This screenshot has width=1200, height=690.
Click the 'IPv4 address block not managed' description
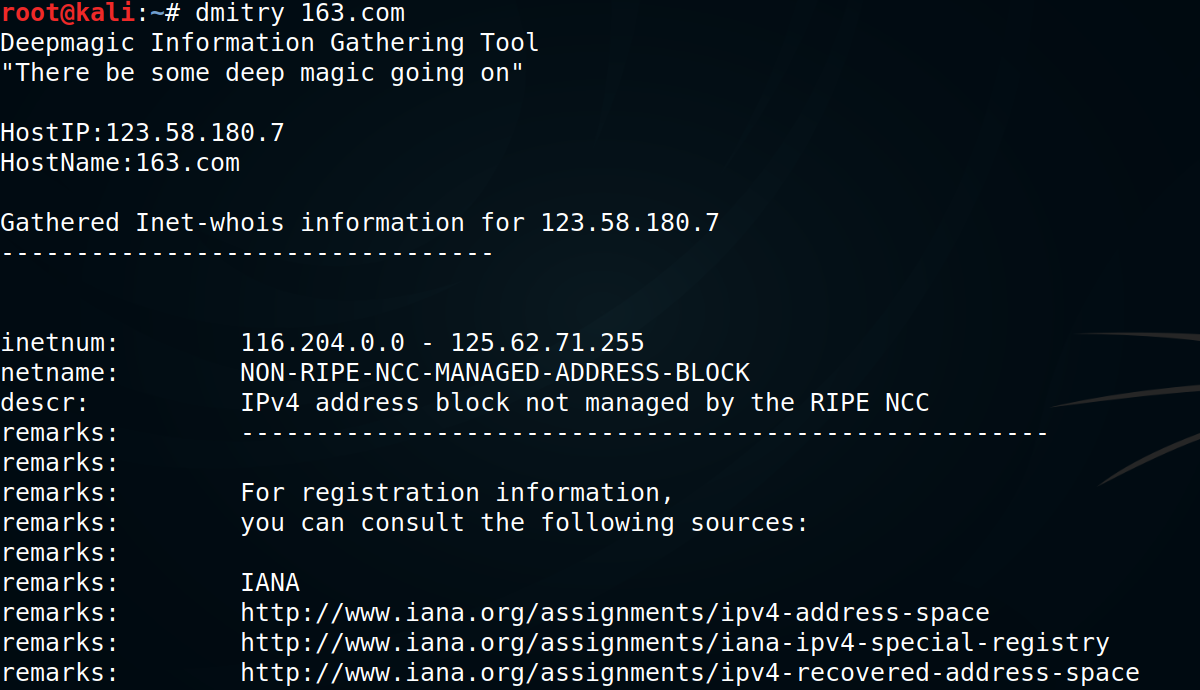tap(584, 403)
